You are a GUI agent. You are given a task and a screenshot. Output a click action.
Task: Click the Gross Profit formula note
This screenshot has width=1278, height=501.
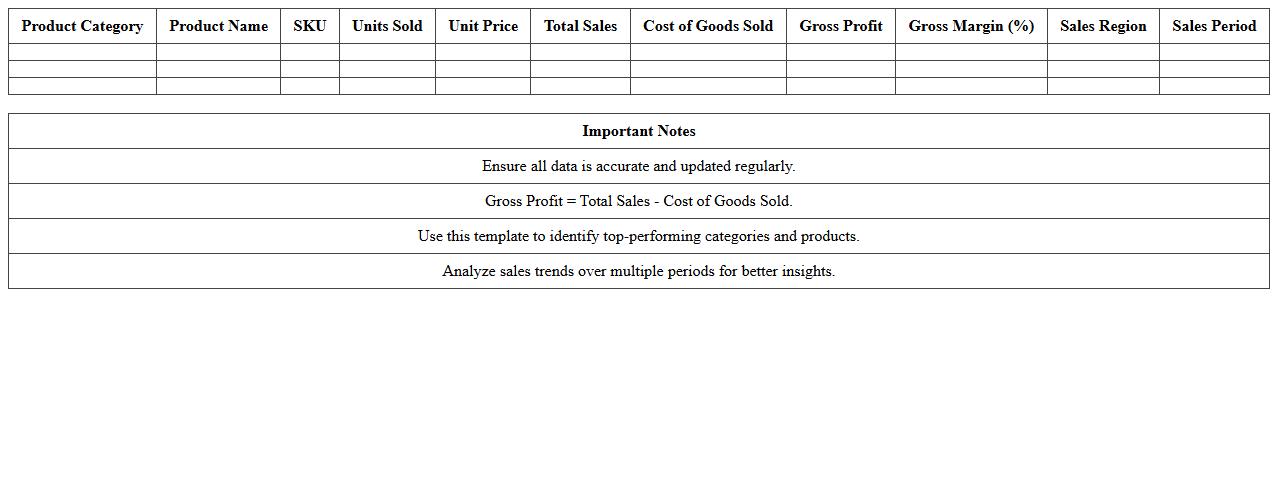pyautogui.click(x=639, y=201)
